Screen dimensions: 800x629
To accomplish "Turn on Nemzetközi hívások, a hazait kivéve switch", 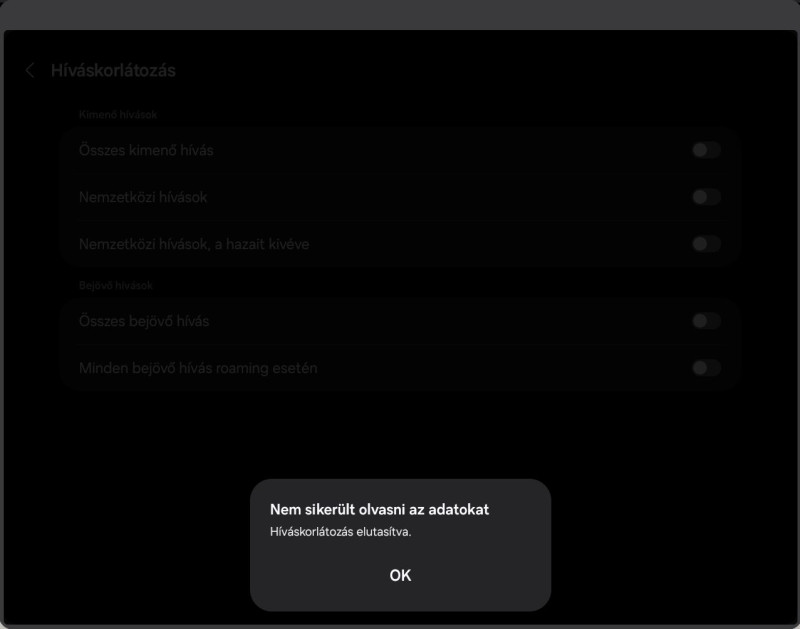I will (706, 244).
